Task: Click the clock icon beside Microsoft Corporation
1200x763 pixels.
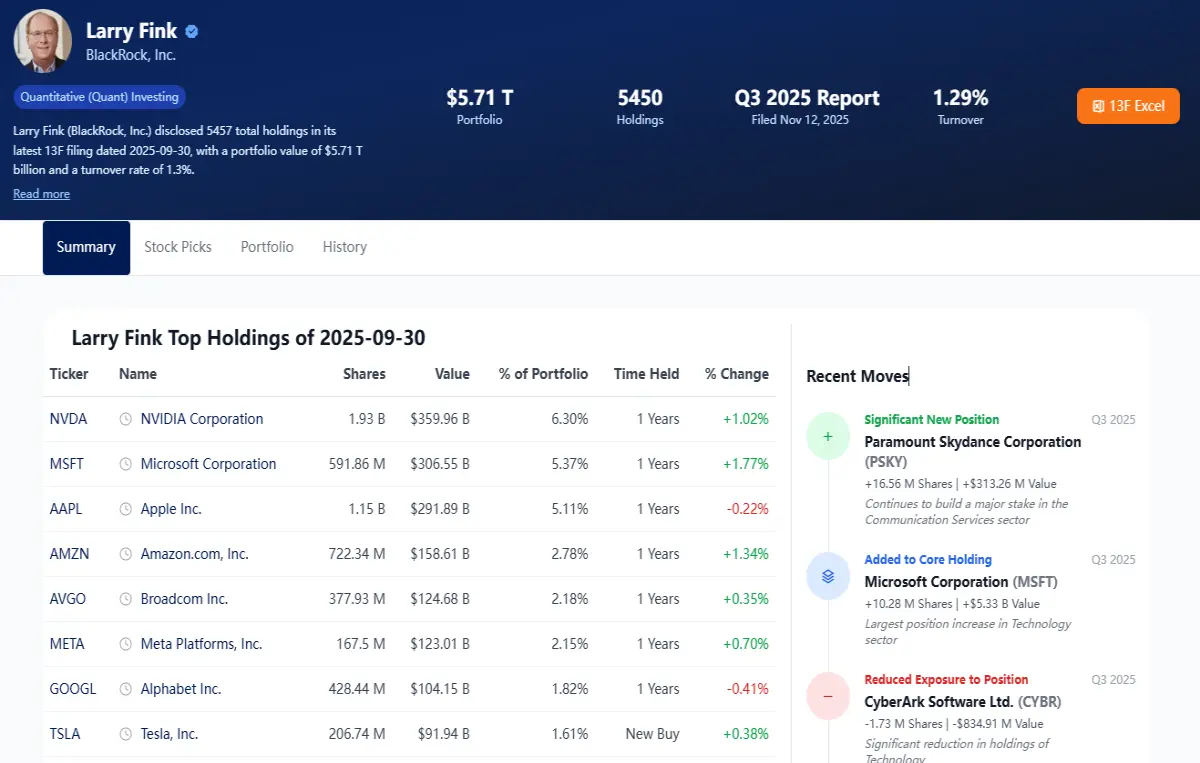Action: click(126, 464)
